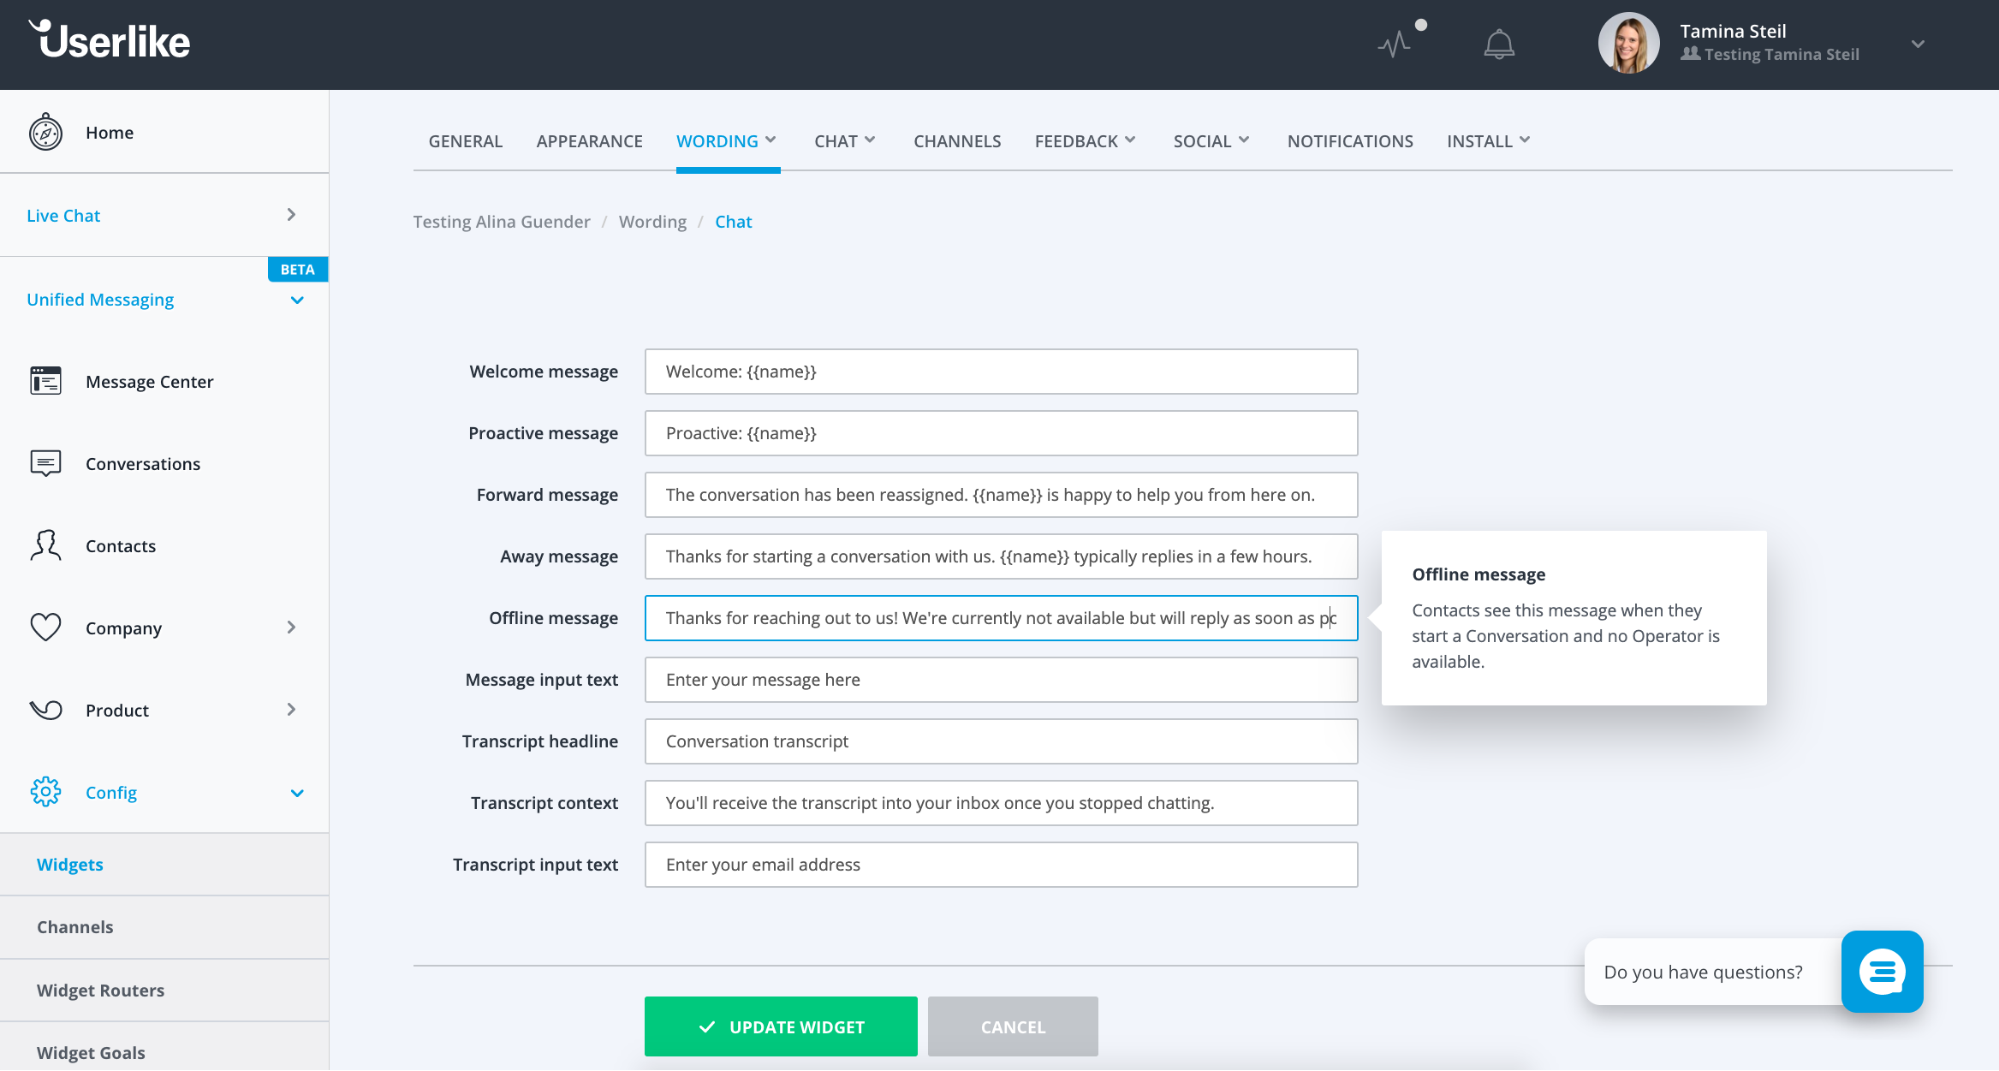This screenshot has width=1999, height=1071.
Task: Click the BETA badge
Action: (297, 269)
